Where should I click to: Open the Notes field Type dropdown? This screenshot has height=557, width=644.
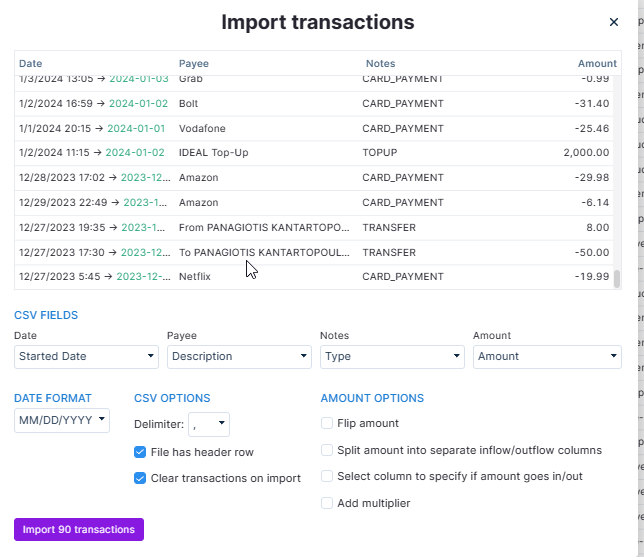[392, 356]
